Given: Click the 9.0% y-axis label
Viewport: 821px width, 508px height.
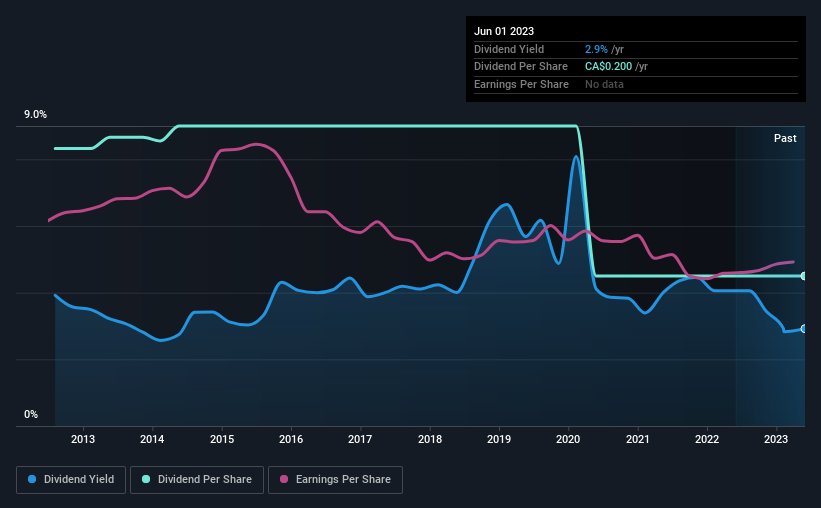Looking at the screenshot, I should (x=35, y=114).
